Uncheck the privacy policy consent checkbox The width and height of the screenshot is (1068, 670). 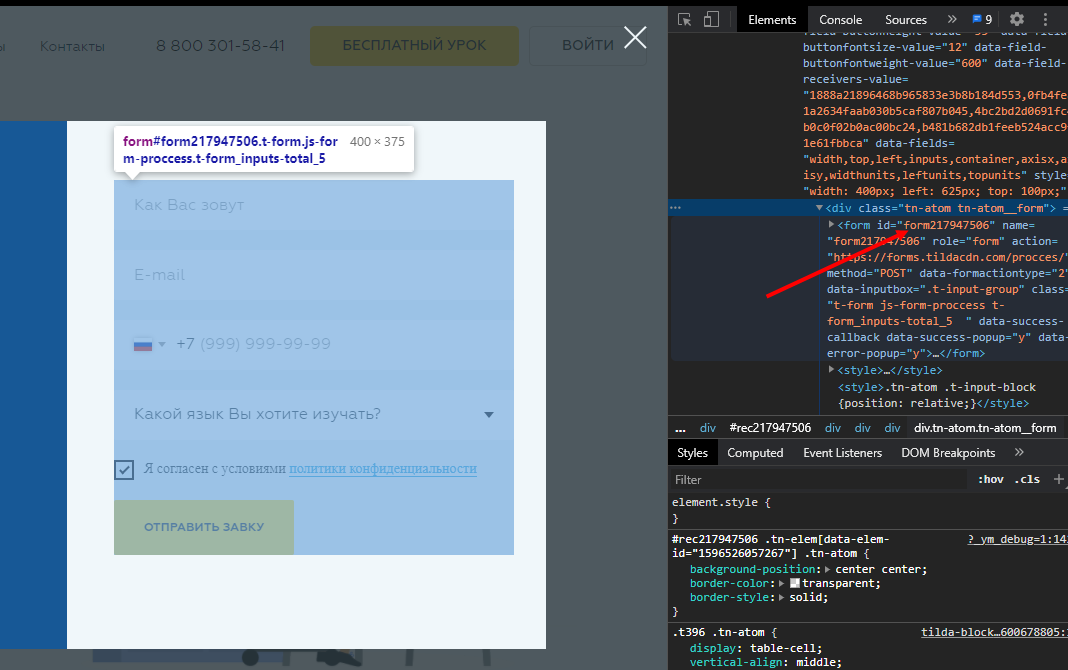point(124,469)
